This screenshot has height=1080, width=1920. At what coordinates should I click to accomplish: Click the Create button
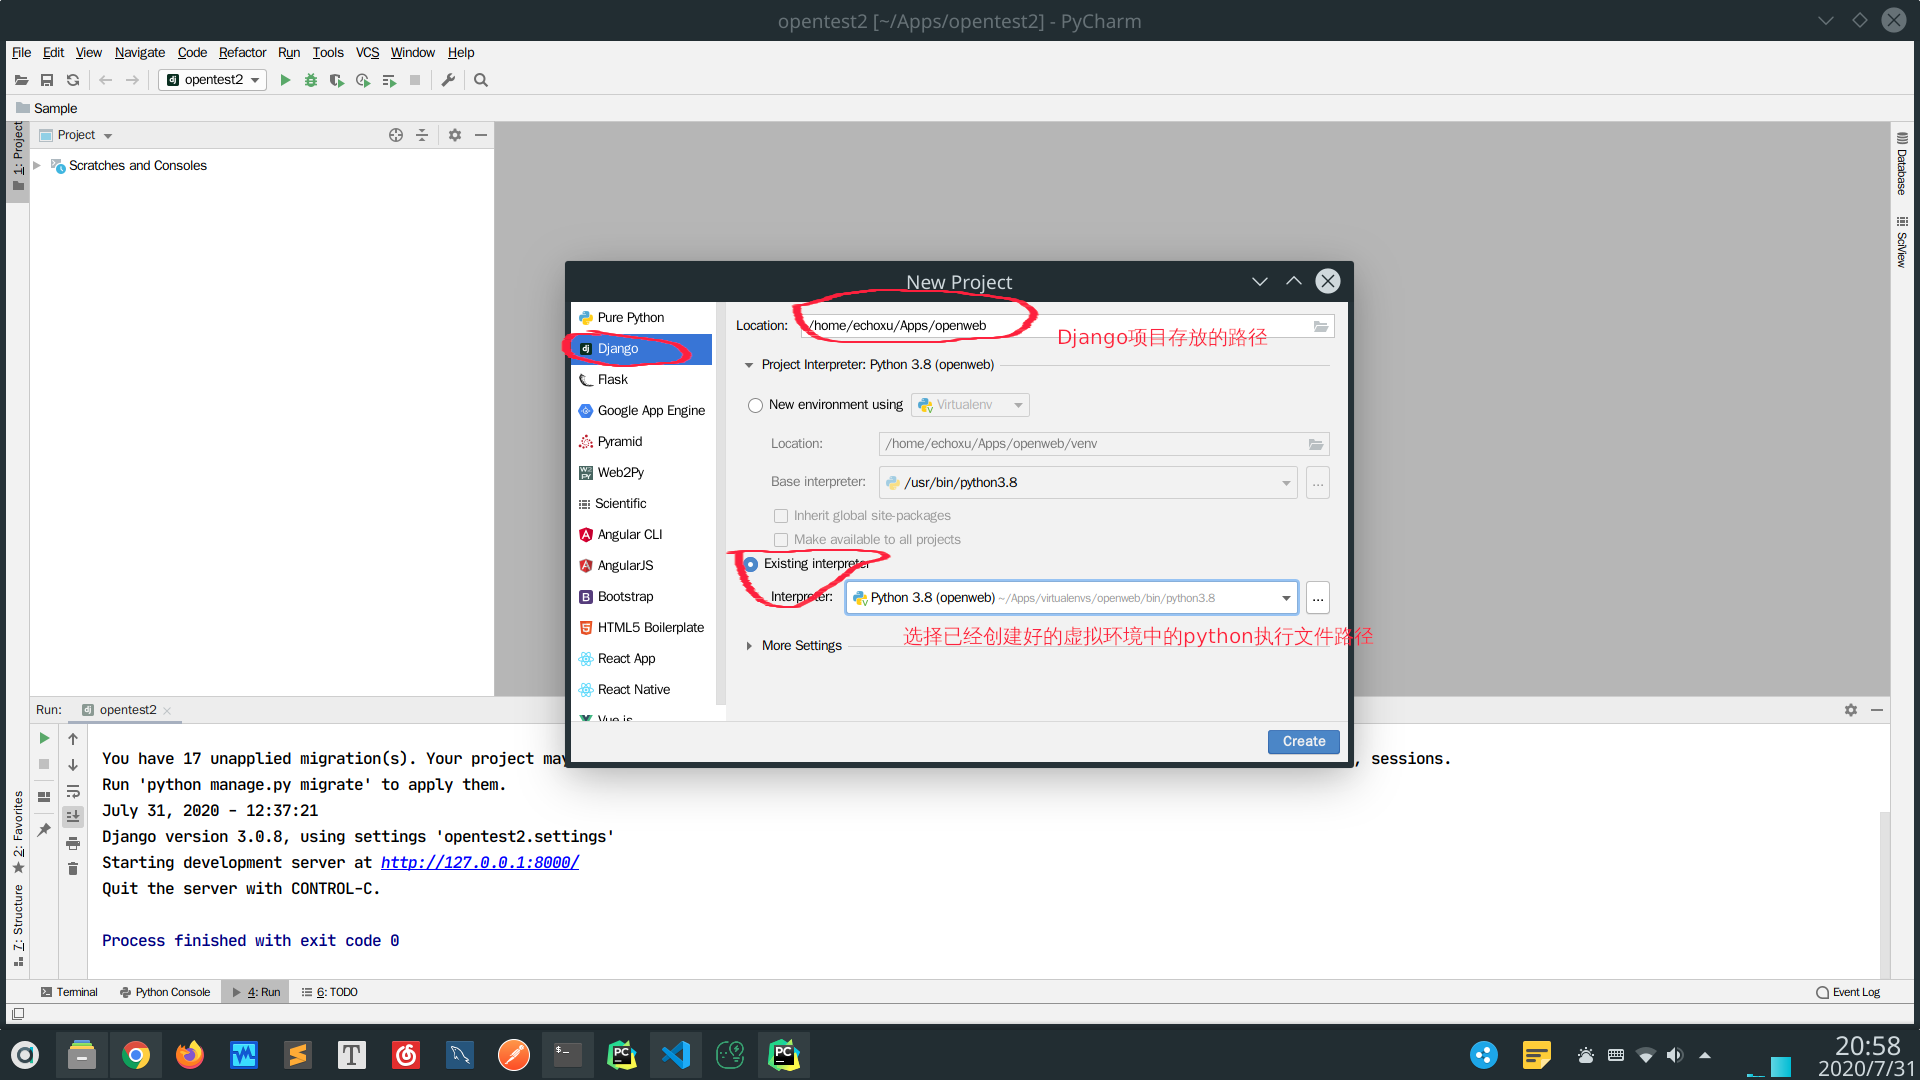tap(1304, 742)
